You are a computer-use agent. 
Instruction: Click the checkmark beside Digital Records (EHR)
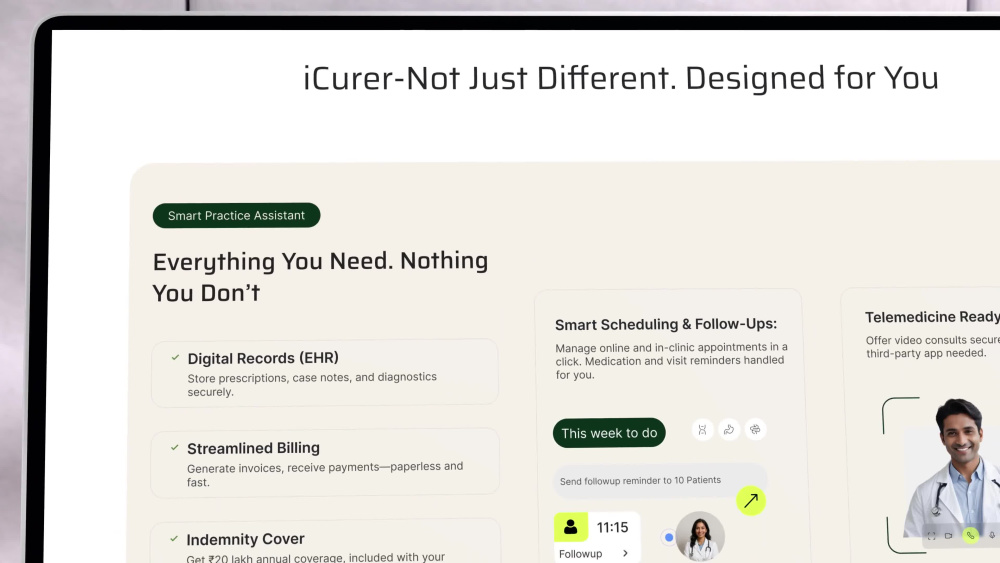click(175, 358)
